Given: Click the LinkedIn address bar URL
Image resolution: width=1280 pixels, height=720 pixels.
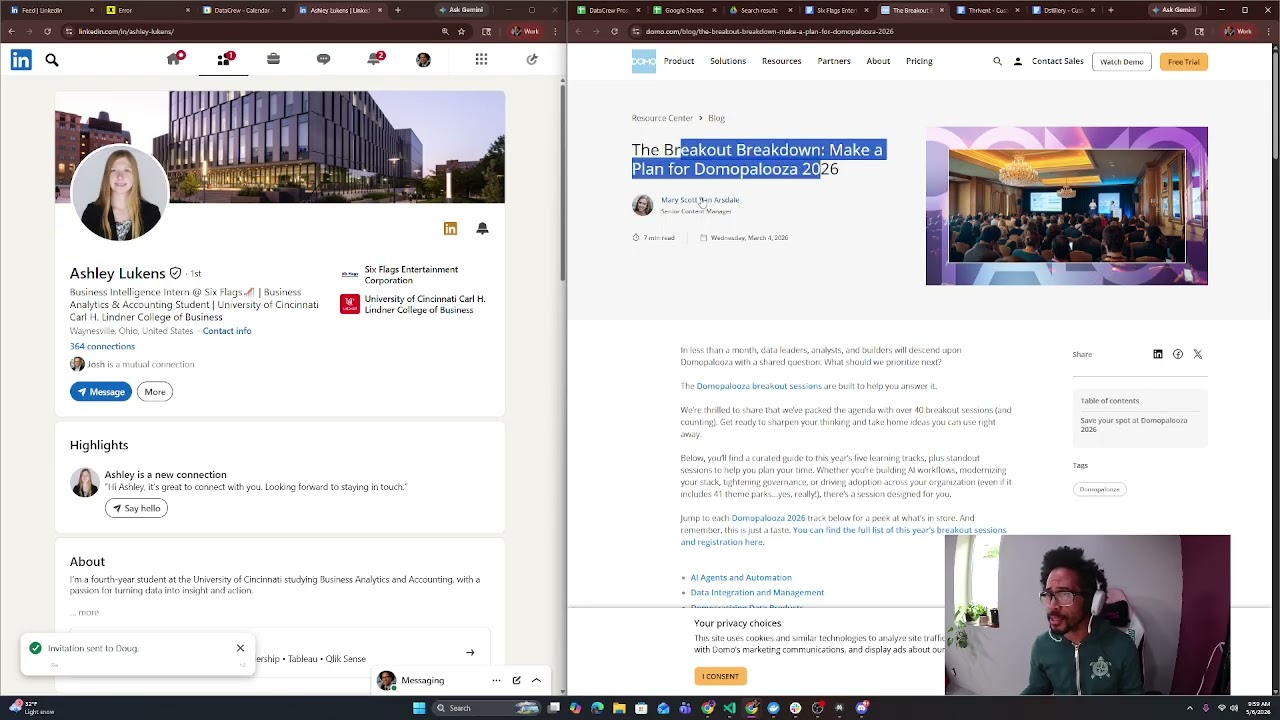Looking at the screenshot, I should point(126,31).
